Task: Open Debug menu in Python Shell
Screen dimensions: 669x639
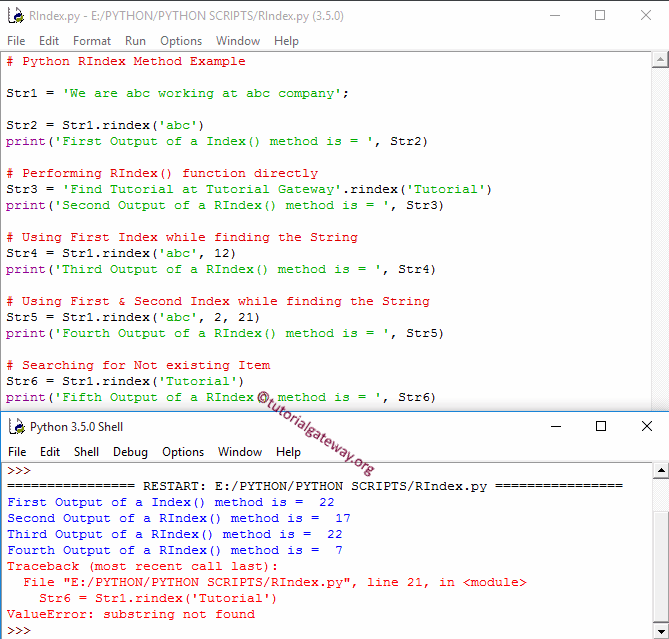Action: coord(130,452)
